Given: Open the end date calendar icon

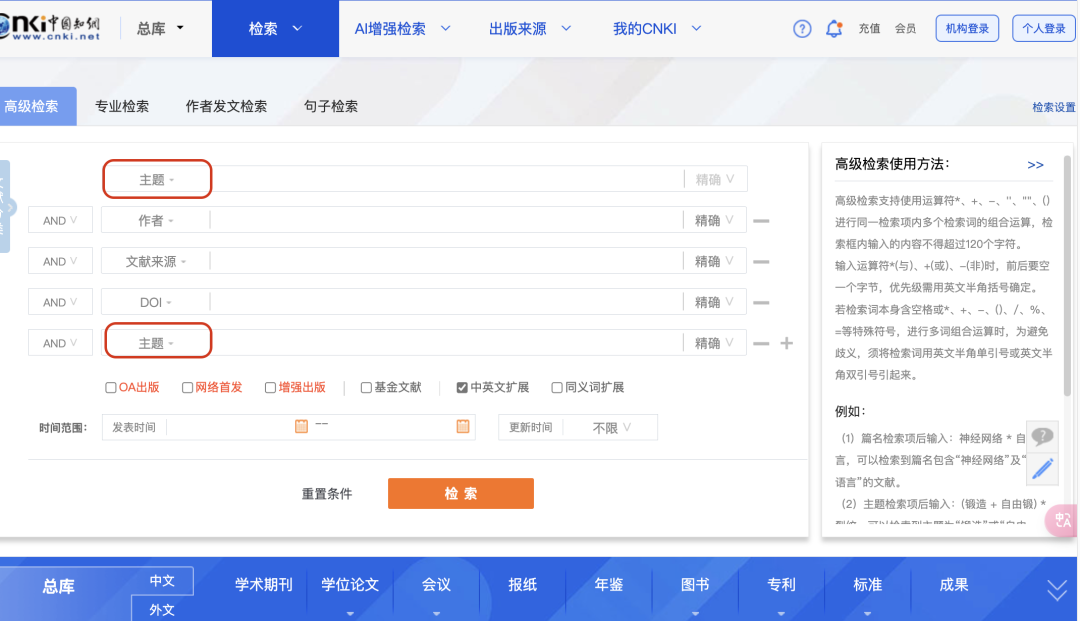Looking at the screenshot, I should pyautogui.click(x=463, y=427).
